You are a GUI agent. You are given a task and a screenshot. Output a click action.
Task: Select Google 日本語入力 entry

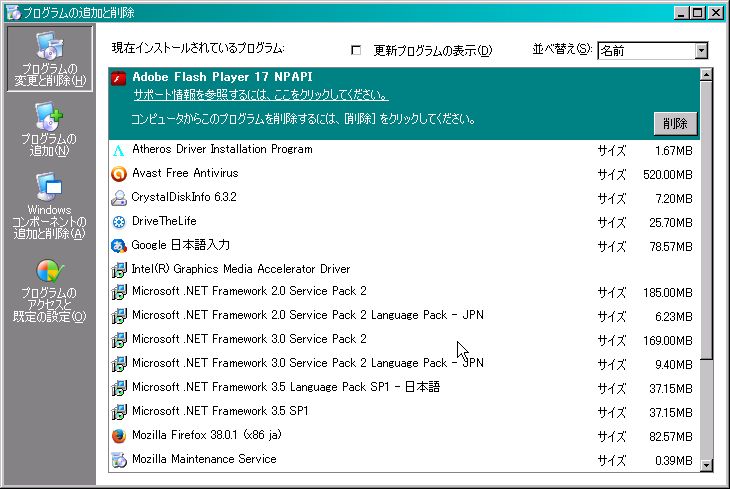[x=404, y=246]
